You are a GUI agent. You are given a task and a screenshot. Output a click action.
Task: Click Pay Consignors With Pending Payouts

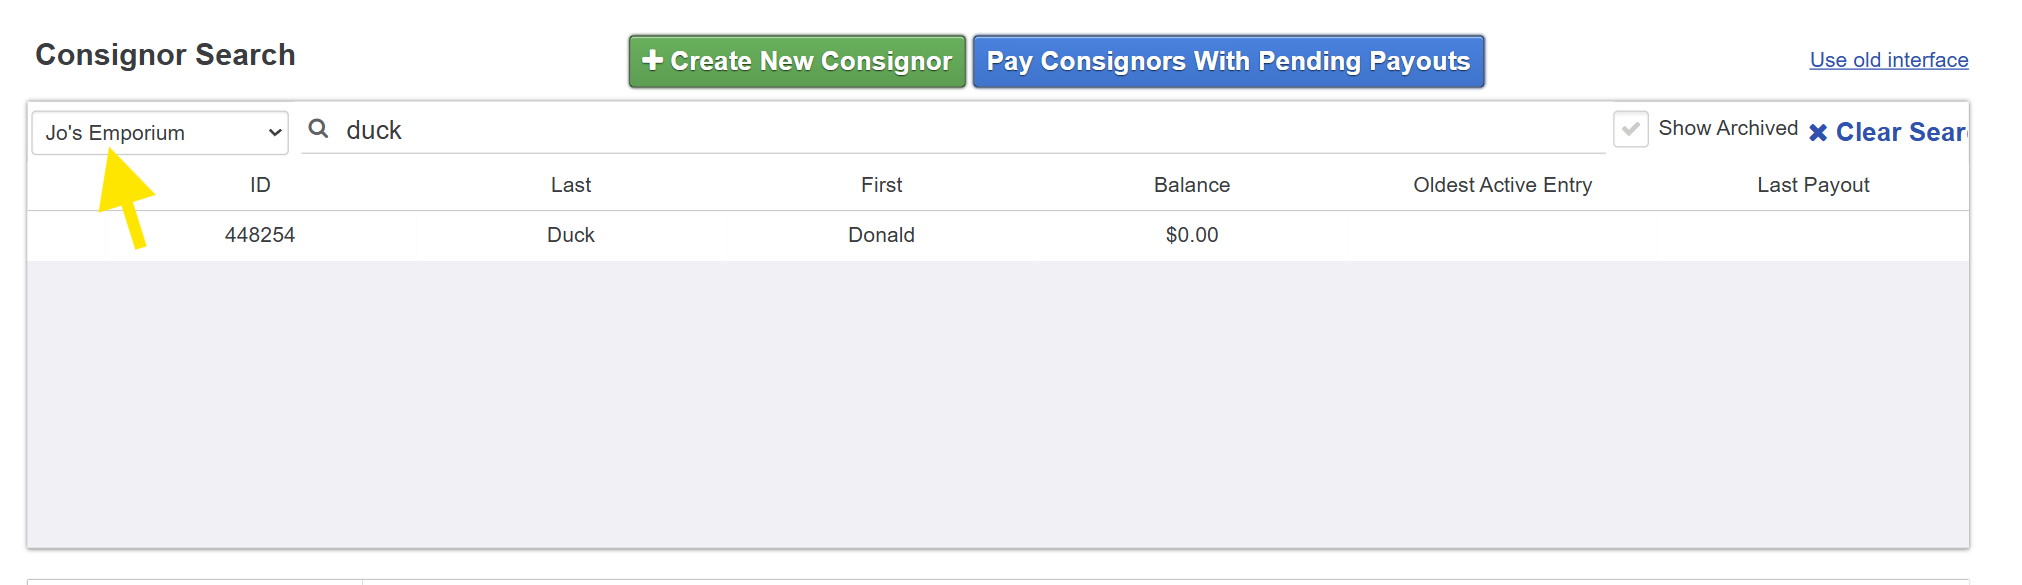(1228, 61)
